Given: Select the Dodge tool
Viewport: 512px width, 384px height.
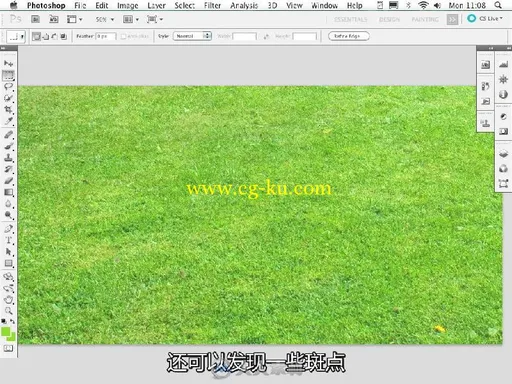Looking at the screenshot, I should (x=8, y=215).
